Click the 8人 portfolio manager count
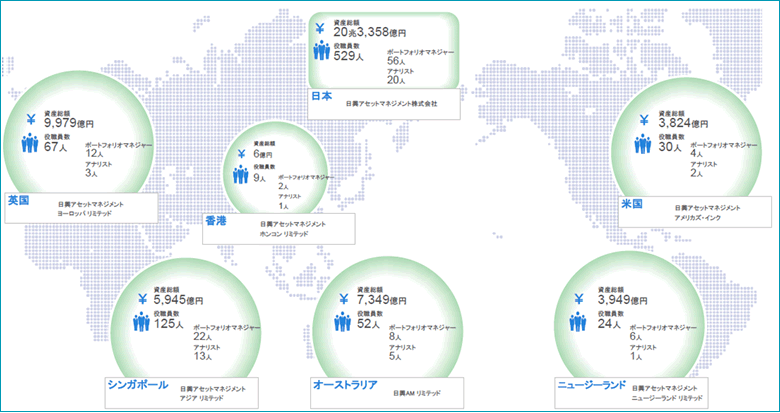This screenshot has height=413, width=780. [395, 336]
